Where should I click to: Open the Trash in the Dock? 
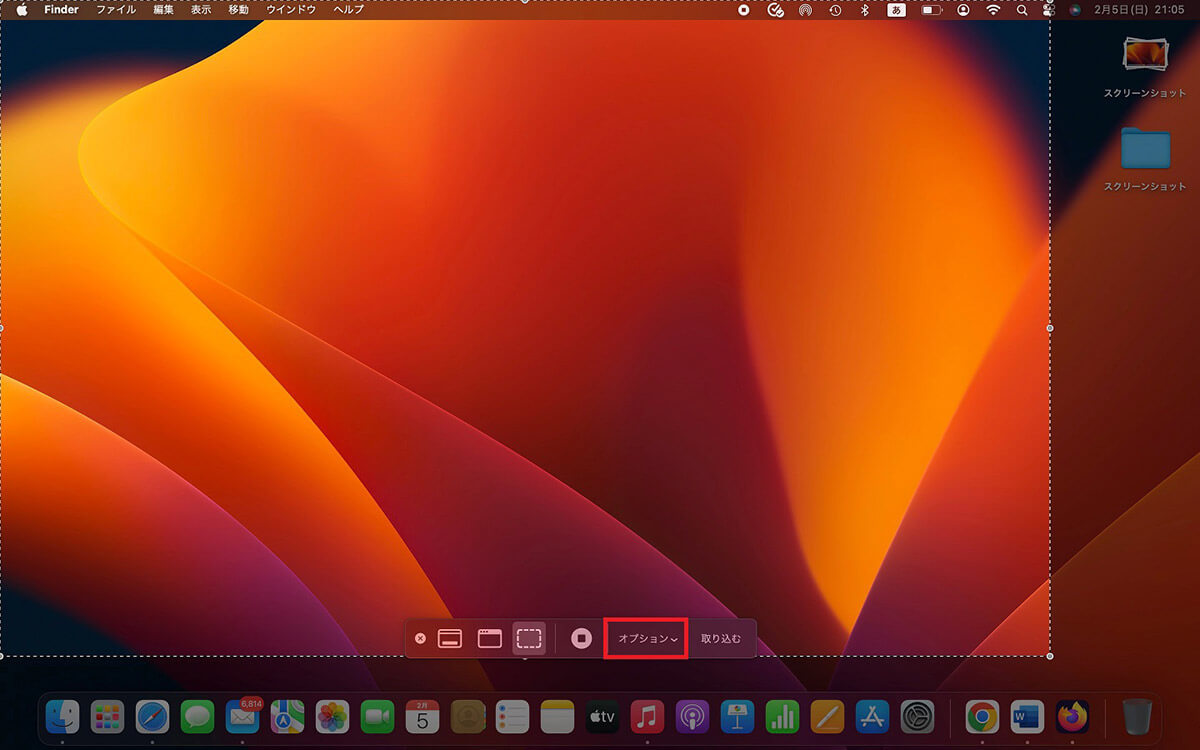tap(1137, 716)
